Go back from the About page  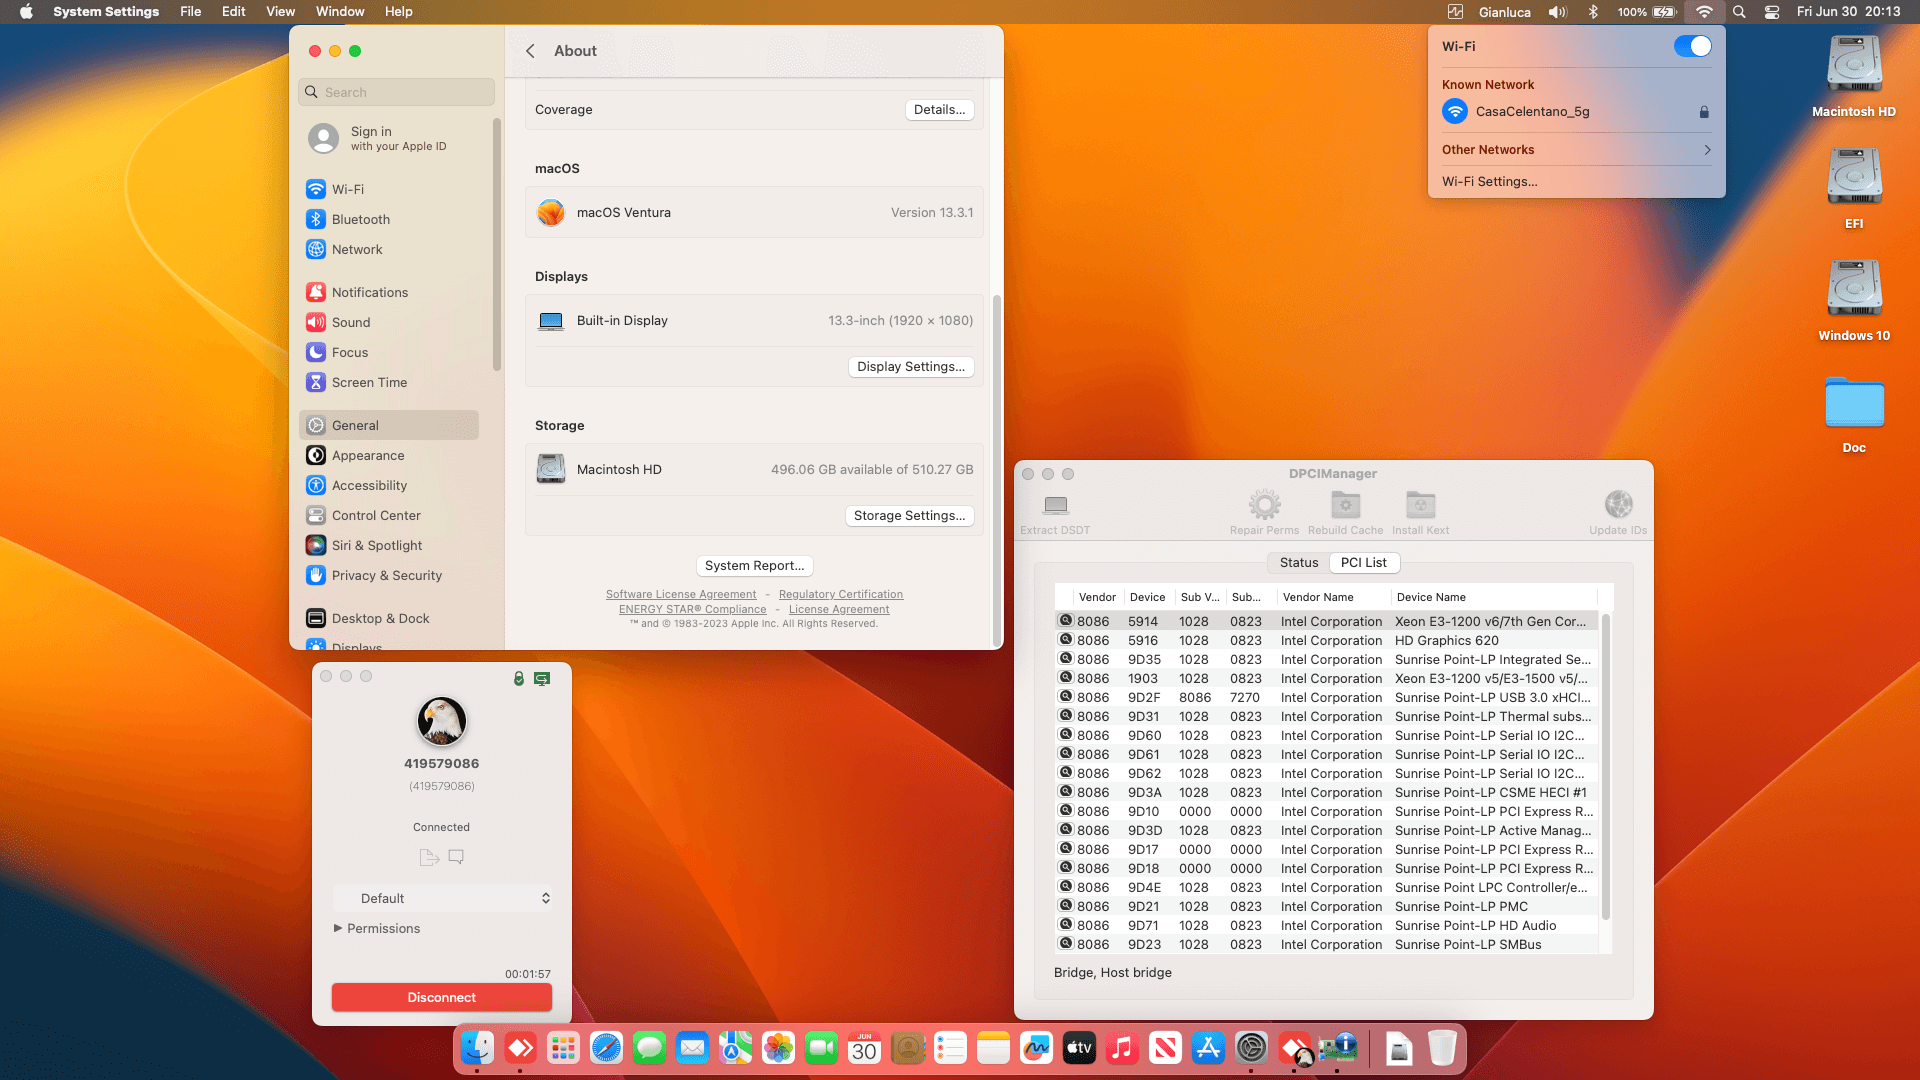pos(531,51)
